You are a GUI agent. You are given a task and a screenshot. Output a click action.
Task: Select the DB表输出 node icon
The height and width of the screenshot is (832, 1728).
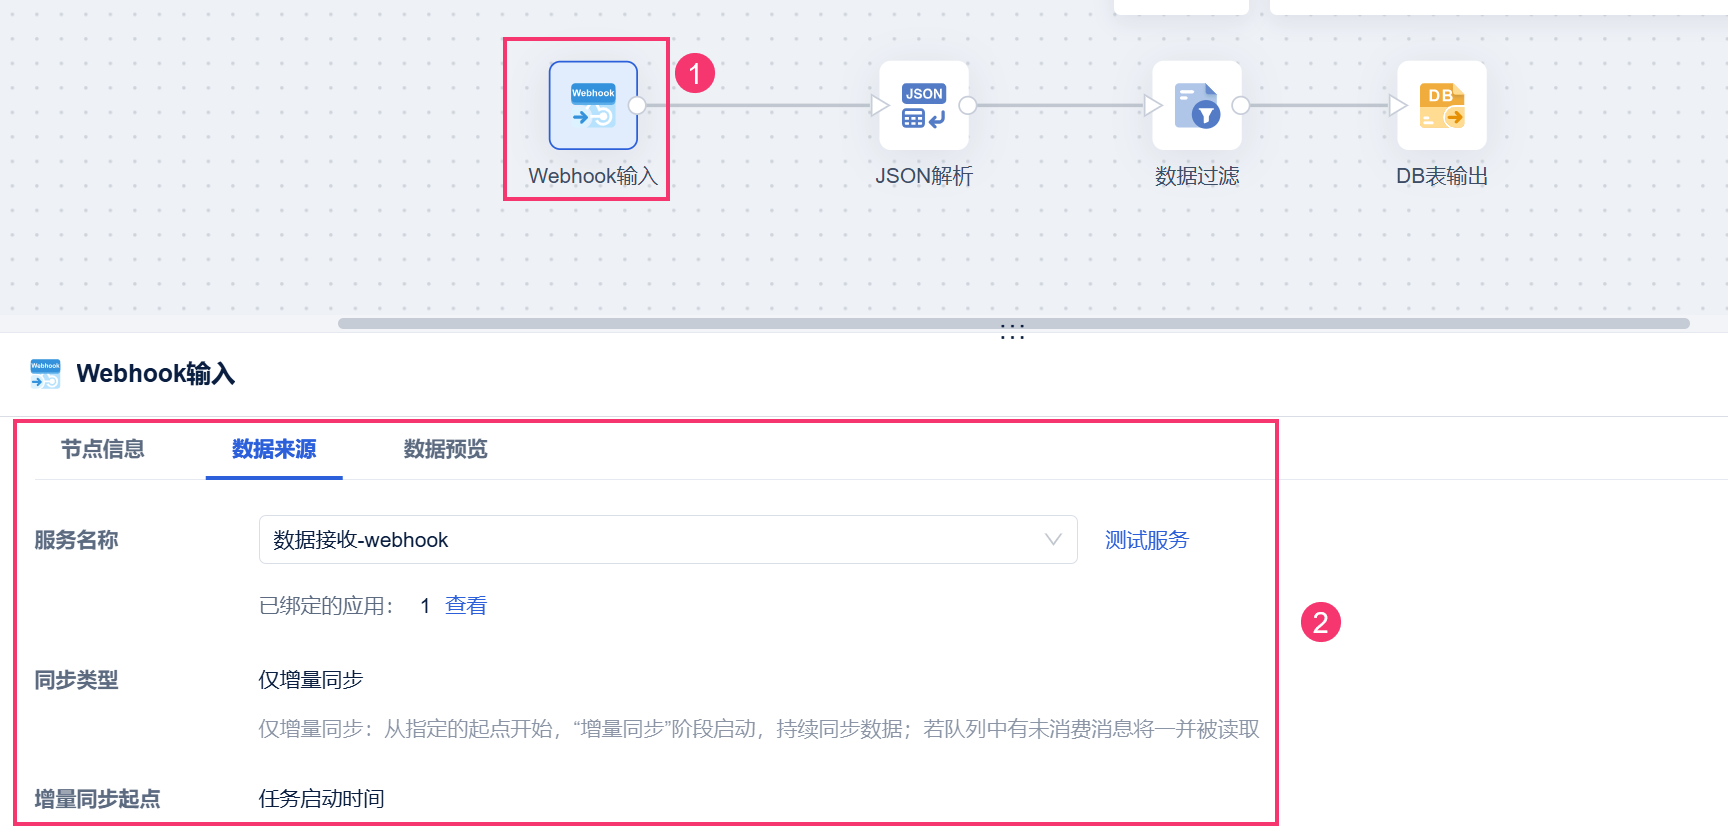point(1442,105)
